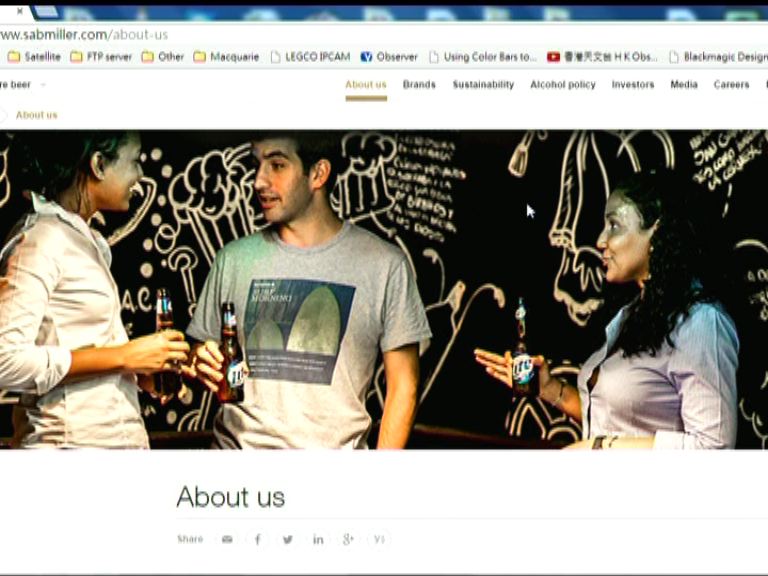The height and width of the screenshot is (576, 768).
Task: Click the Yammer share icon
Action: click(379, 540)
